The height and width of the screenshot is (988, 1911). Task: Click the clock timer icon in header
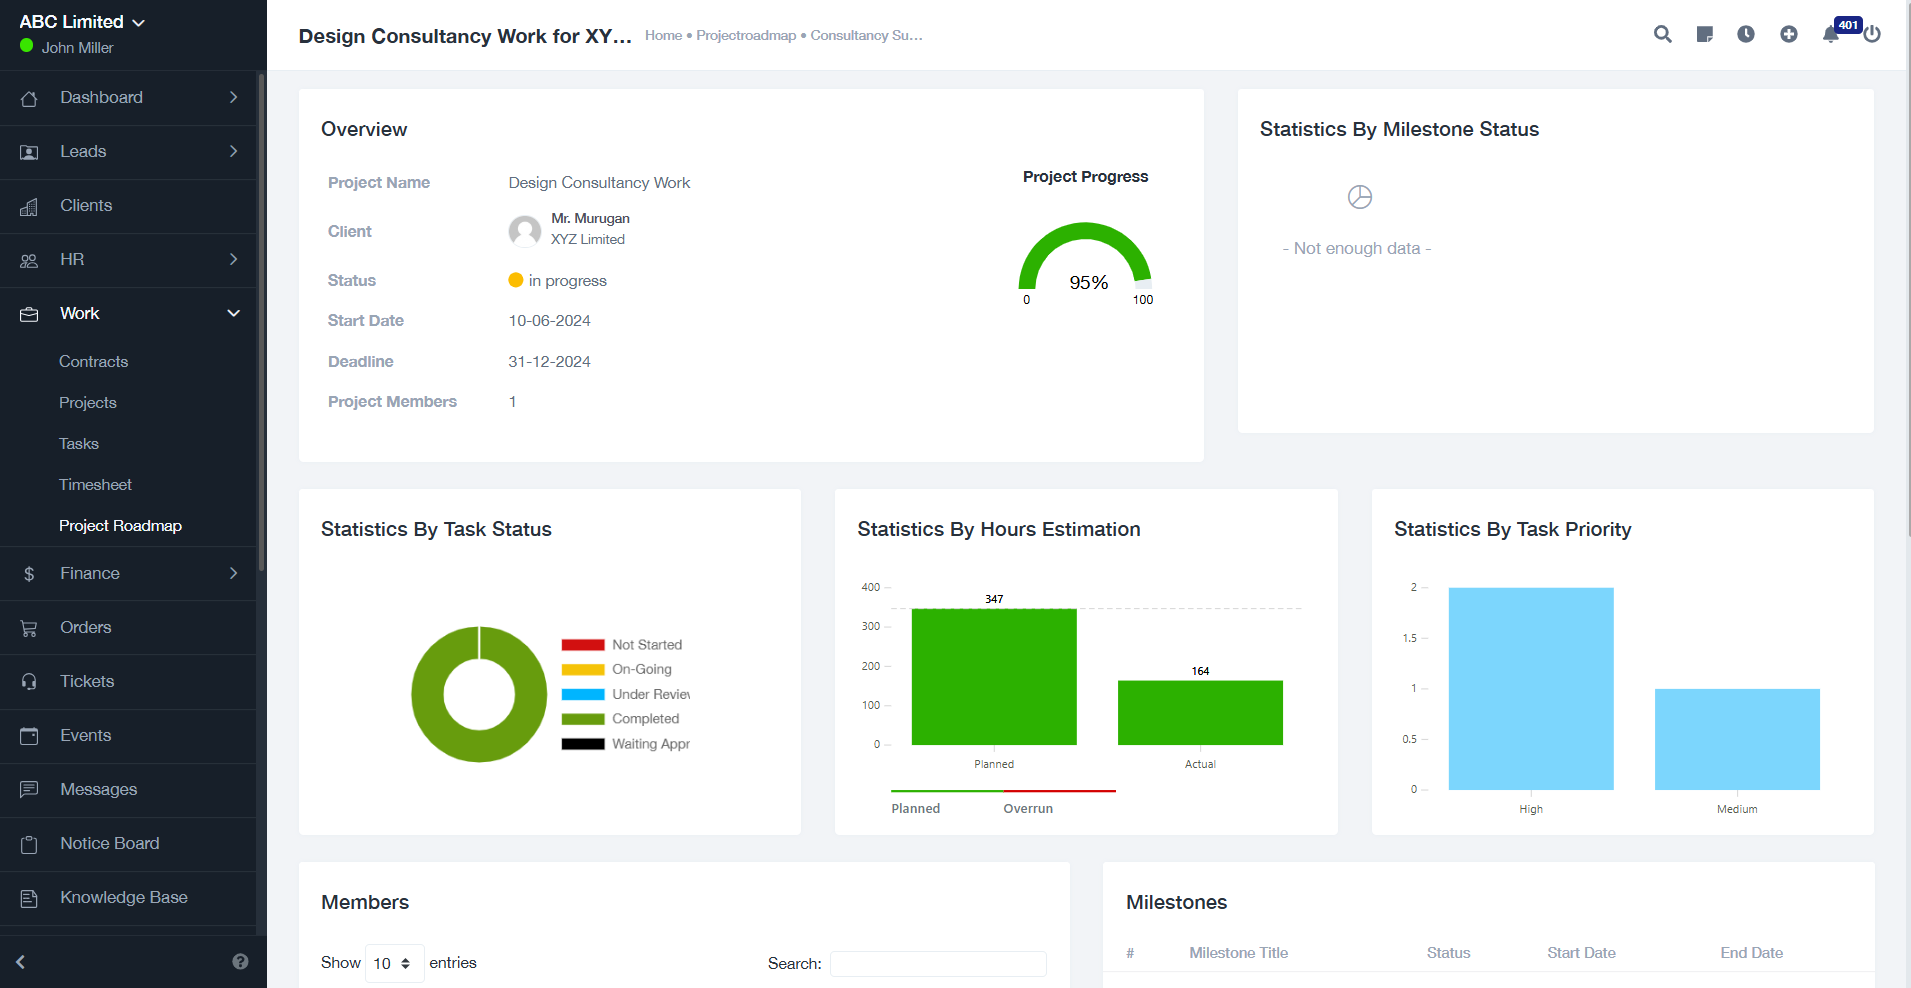click(x=1746, y=34)
